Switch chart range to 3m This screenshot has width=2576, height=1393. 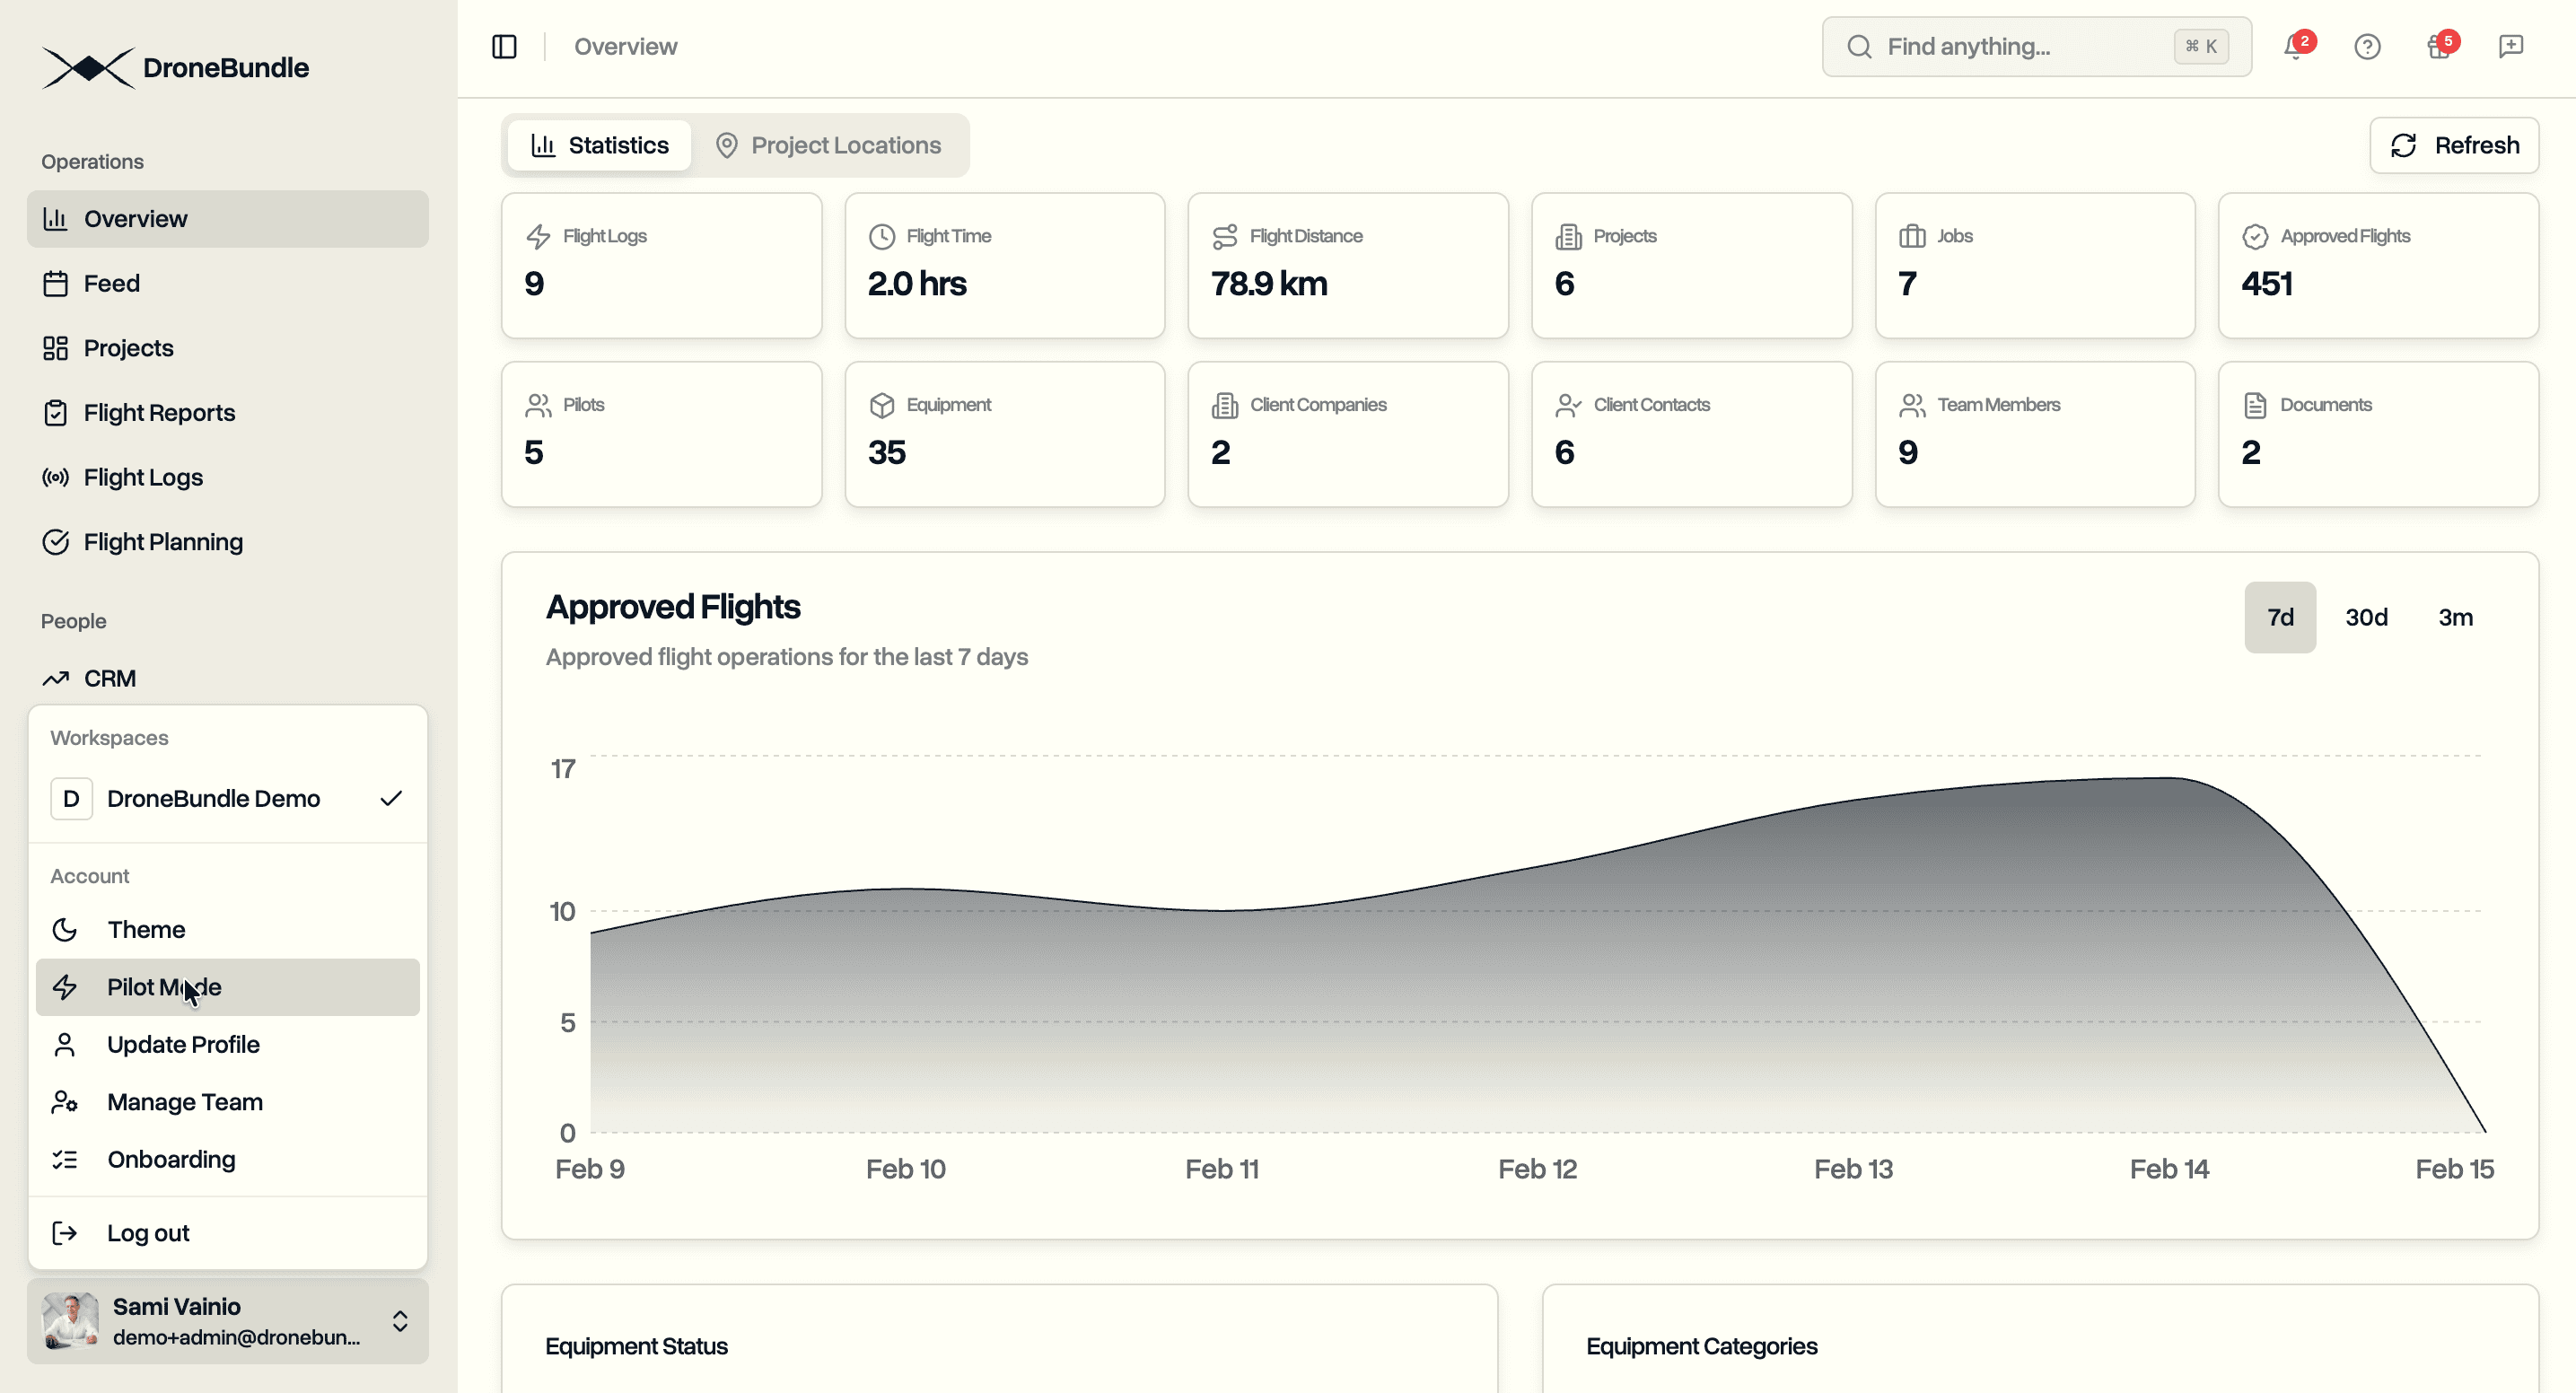(x=2457, y=616)
